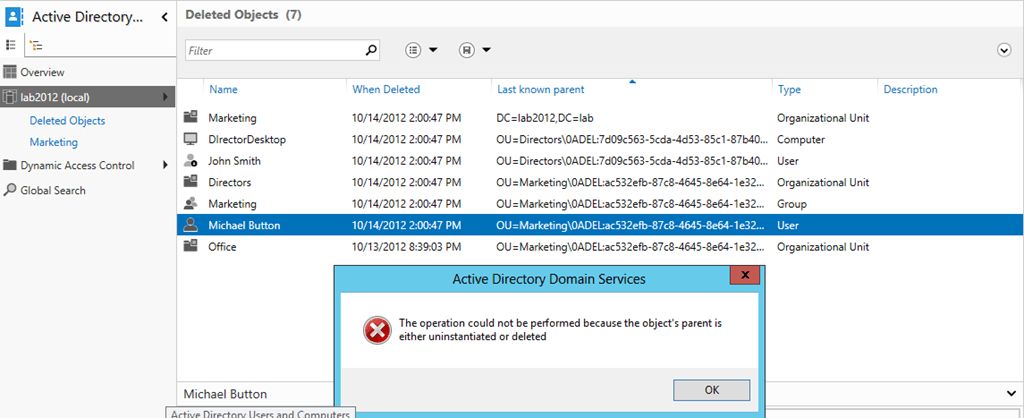Click the red error icon in dialog

[x=376, y=330]
